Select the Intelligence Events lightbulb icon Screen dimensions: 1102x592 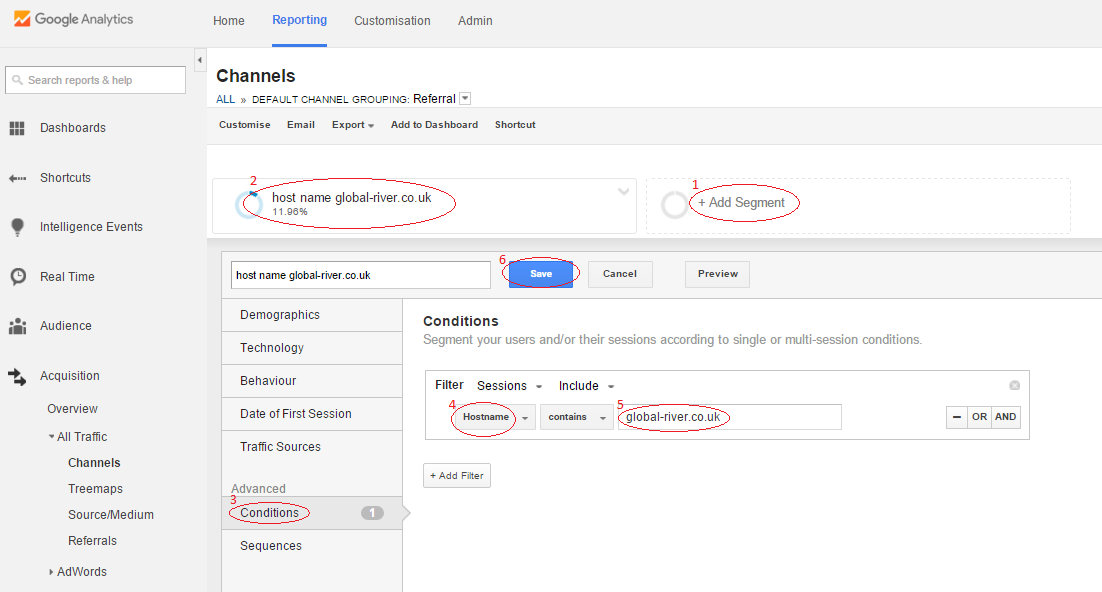click(x=18, y=227)
